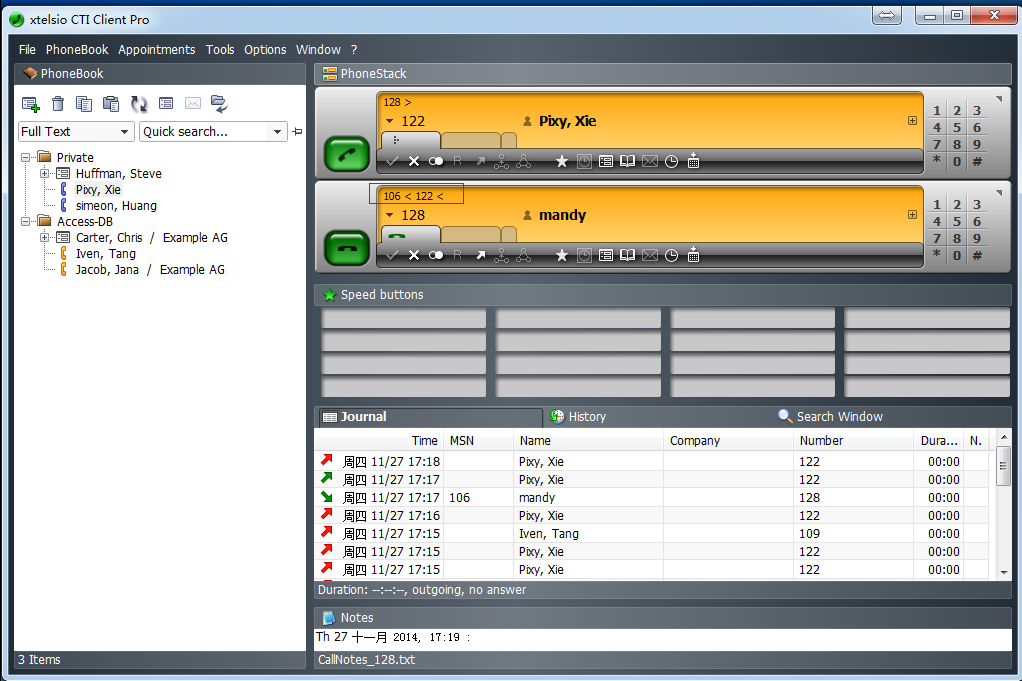This screenshot has width=1022, height=681.
Task: Click the calendar icon on mandy line
Action: [694, 254]
